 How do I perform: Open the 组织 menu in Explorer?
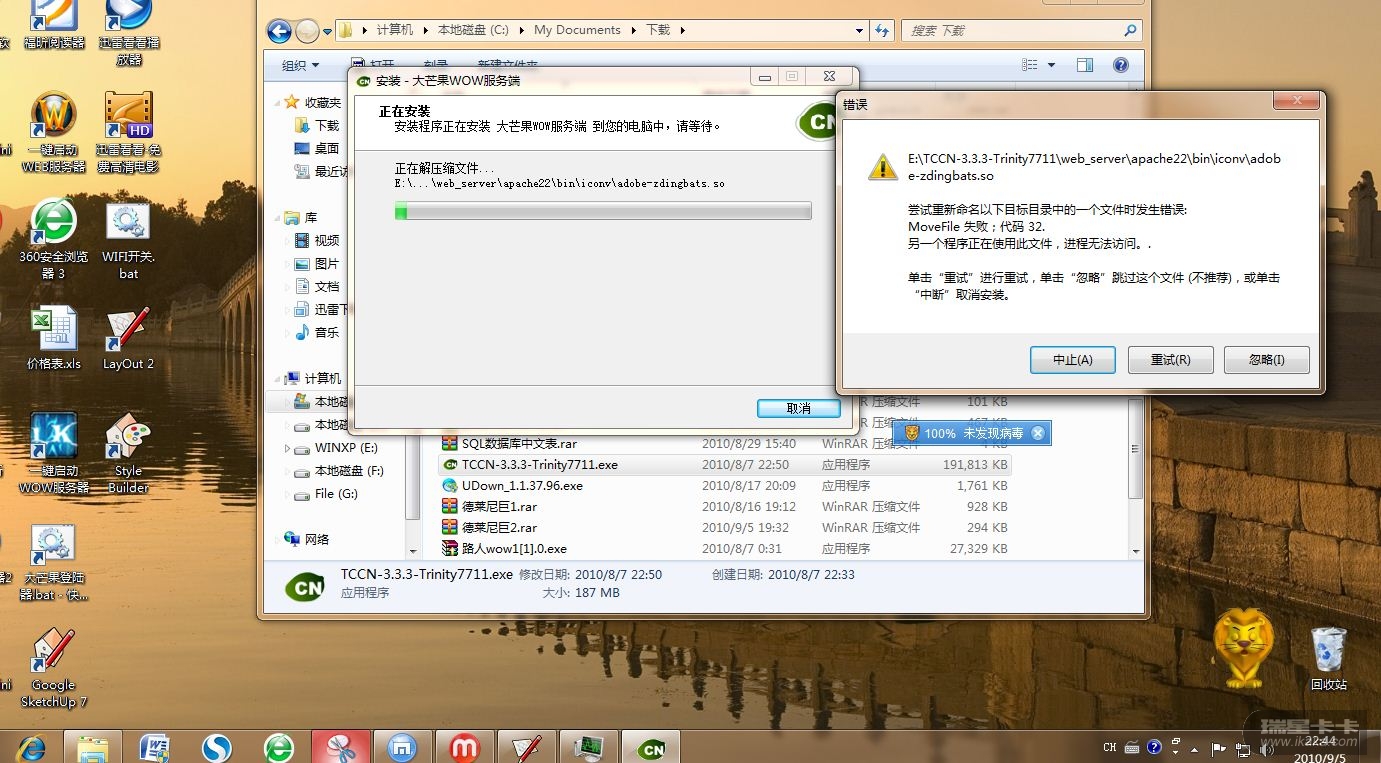tap(301, 65)
